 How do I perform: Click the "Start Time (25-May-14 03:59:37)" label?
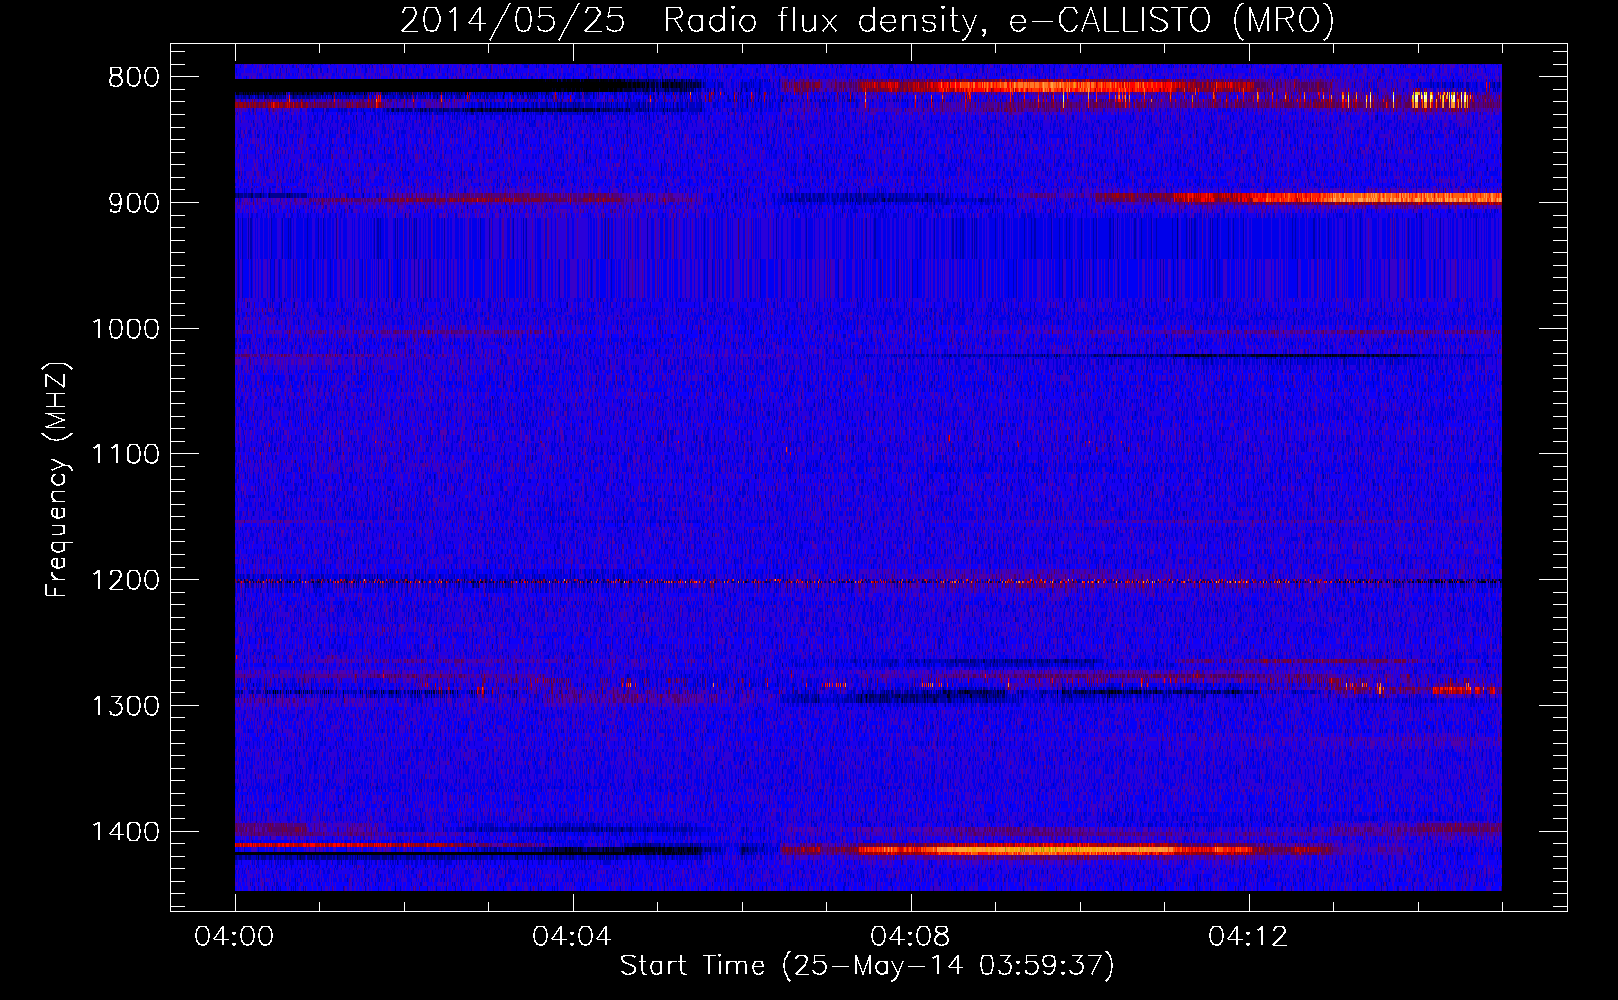click(x=867, y=966)
